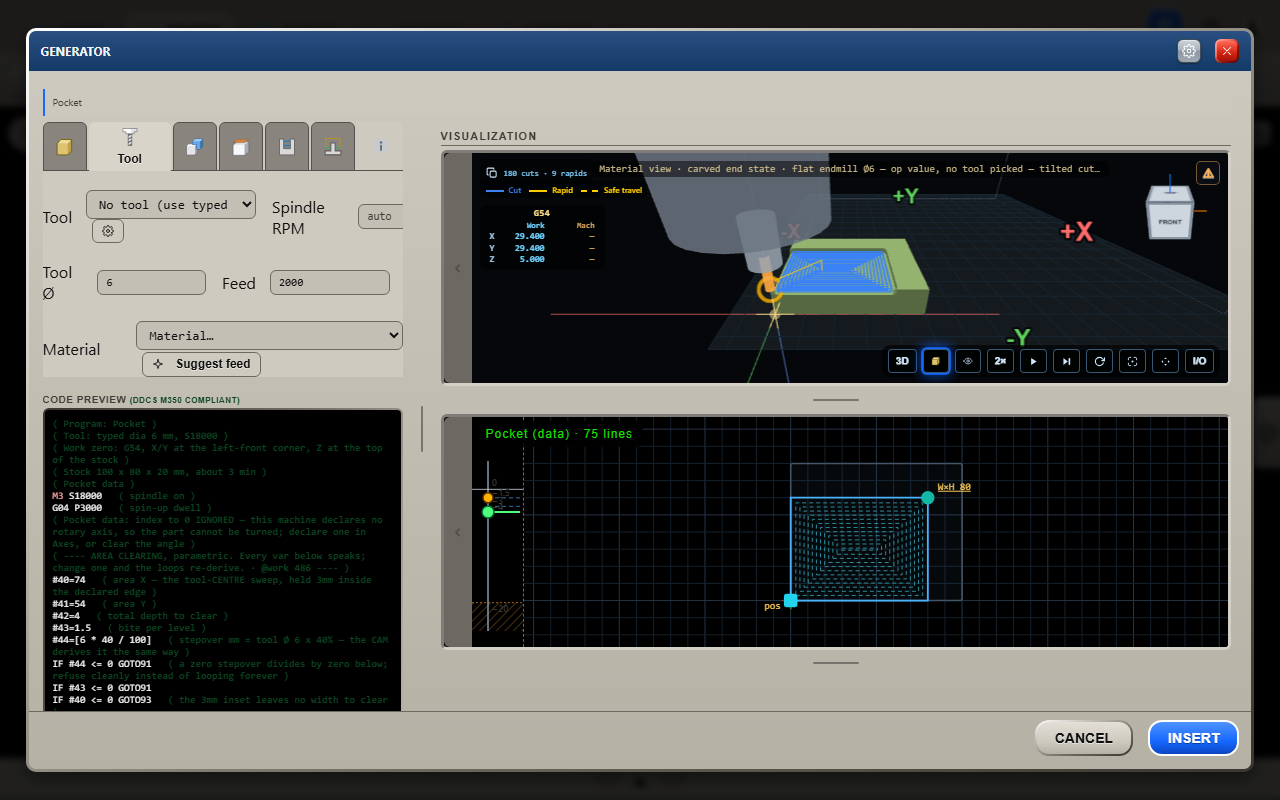This screenshot has height=800, width=1280.
Task: Toggle the material view cube button
Action: (935, 361)
